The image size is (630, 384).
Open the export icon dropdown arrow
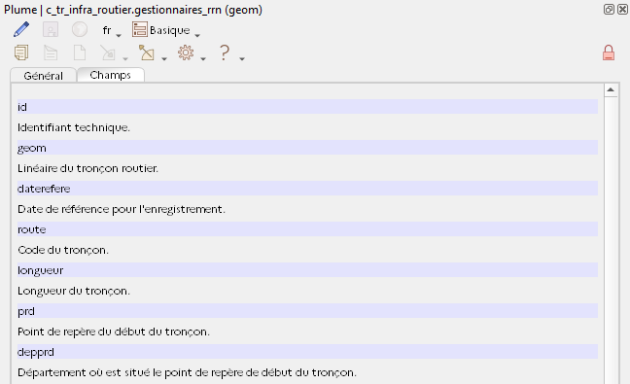coord(164,59)
